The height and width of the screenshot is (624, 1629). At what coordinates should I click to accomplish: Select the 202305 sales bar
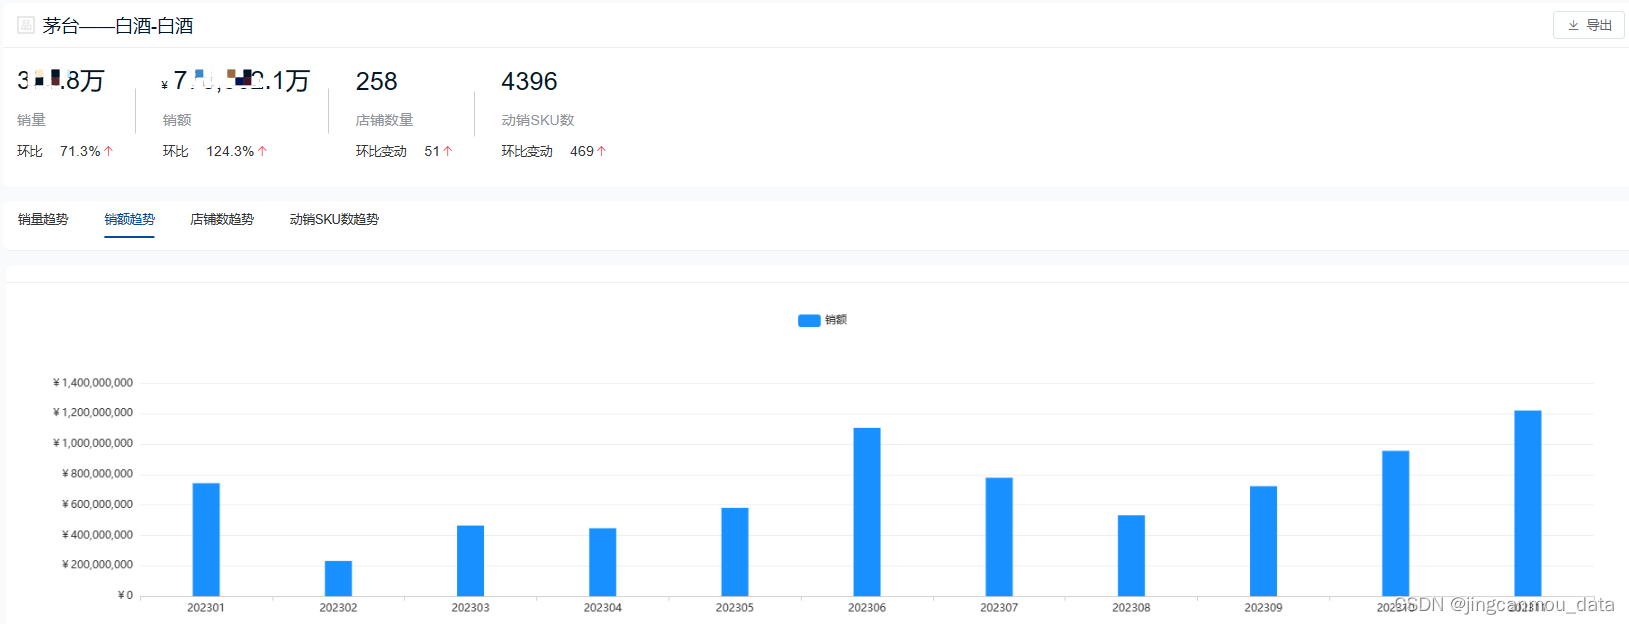pyautogui.click(x=735, y=552)
